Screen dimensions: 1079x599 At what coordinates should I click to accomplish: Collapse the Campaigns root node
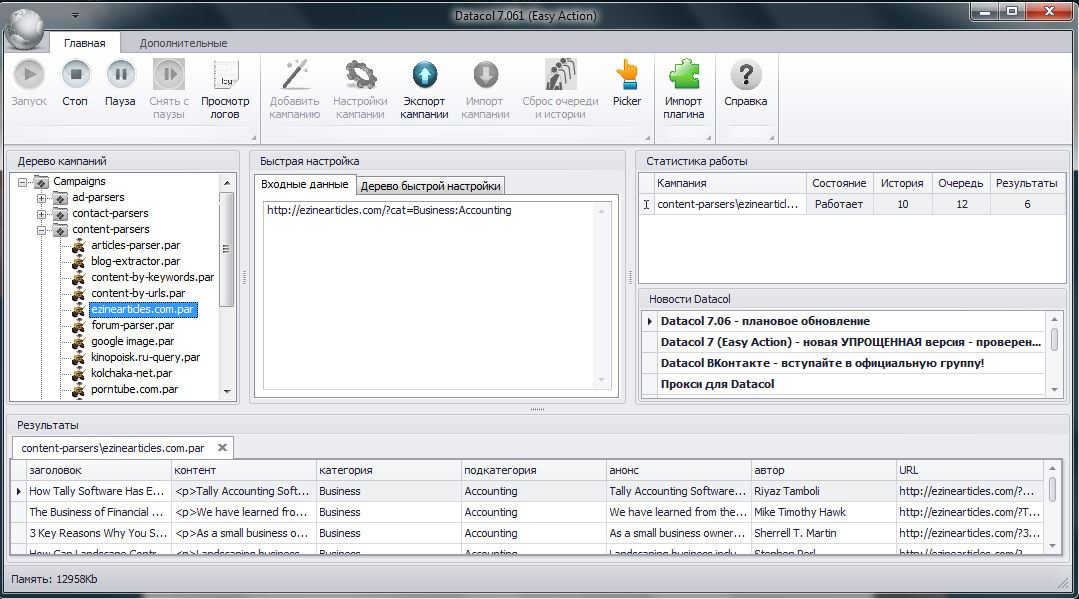(23, 182)
